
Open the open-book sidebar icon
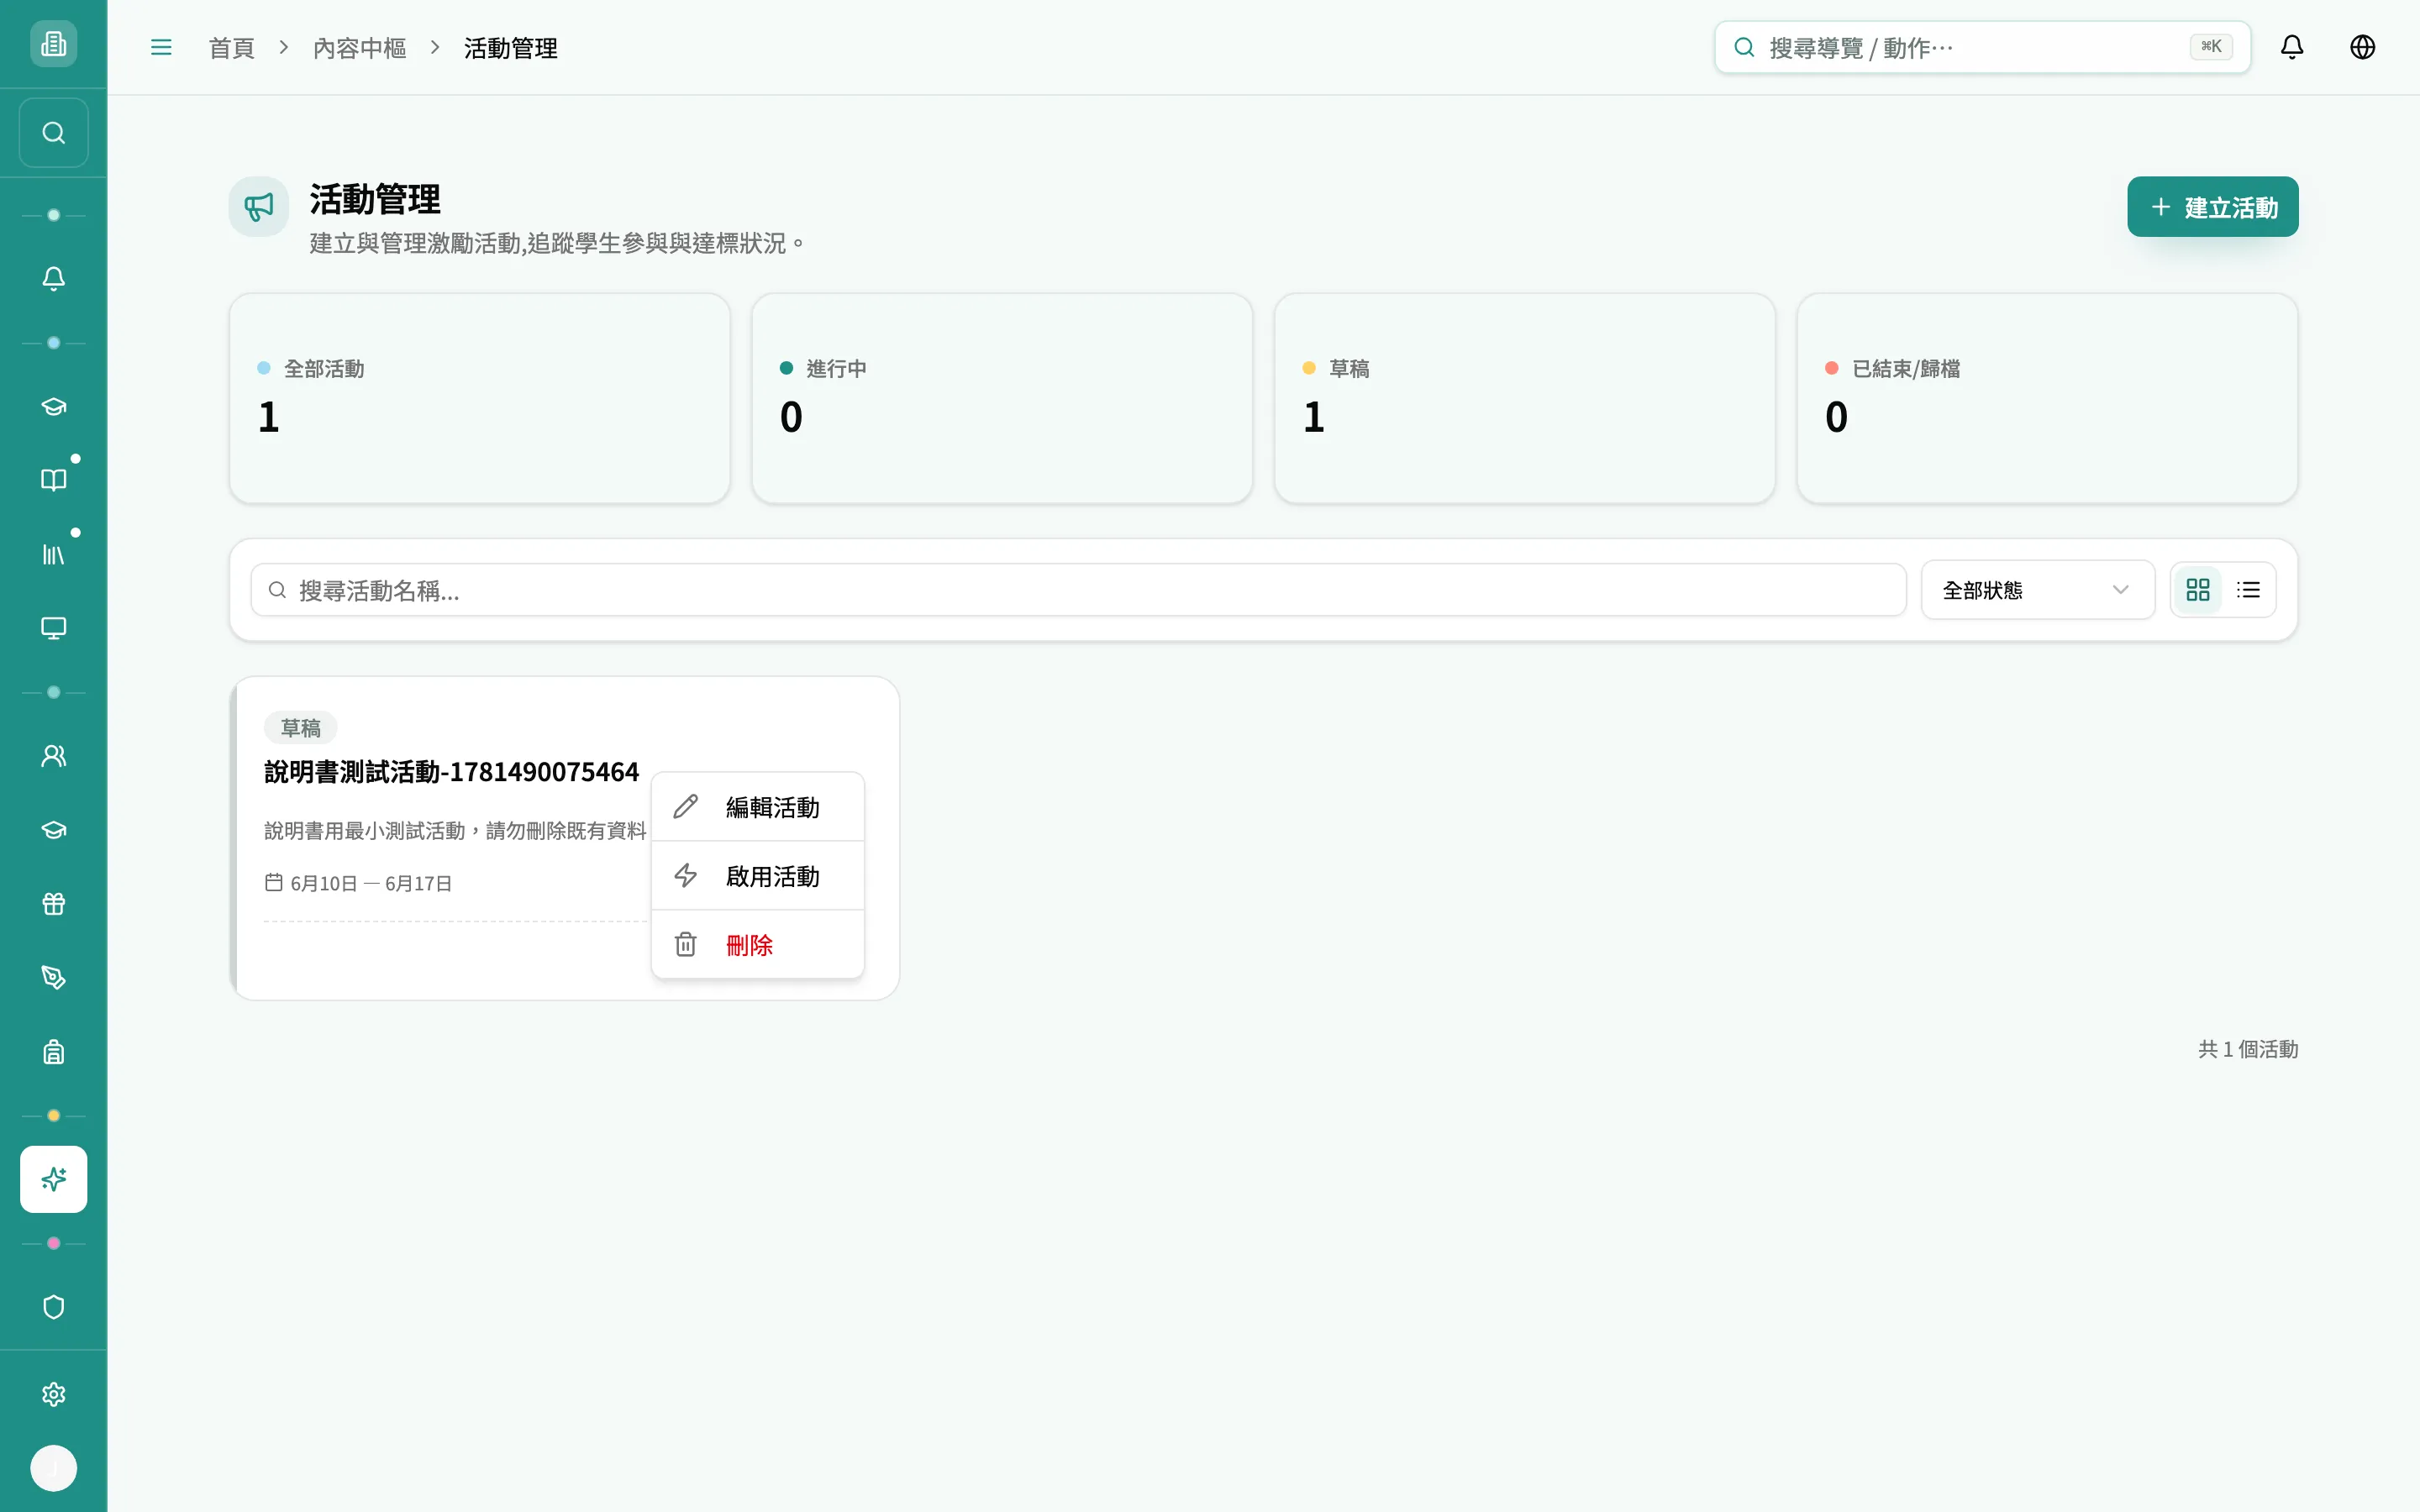53,480
